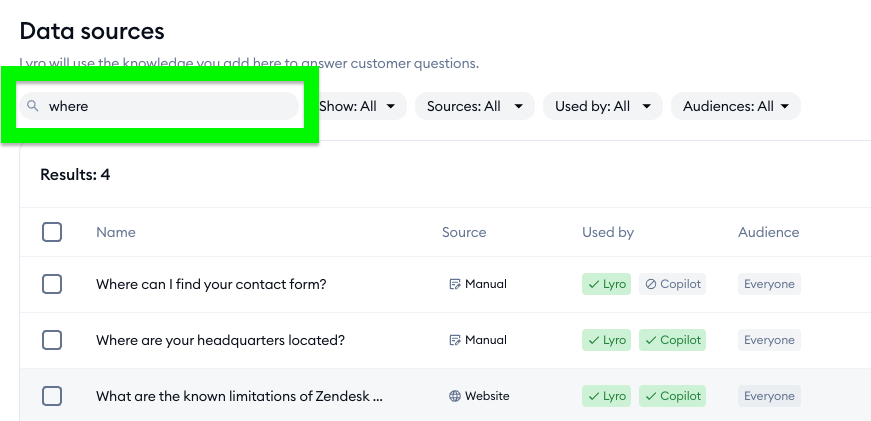Click disabled Copilot badge on contact form row
This screenshot has height=421, width=871.
[673, 284]
